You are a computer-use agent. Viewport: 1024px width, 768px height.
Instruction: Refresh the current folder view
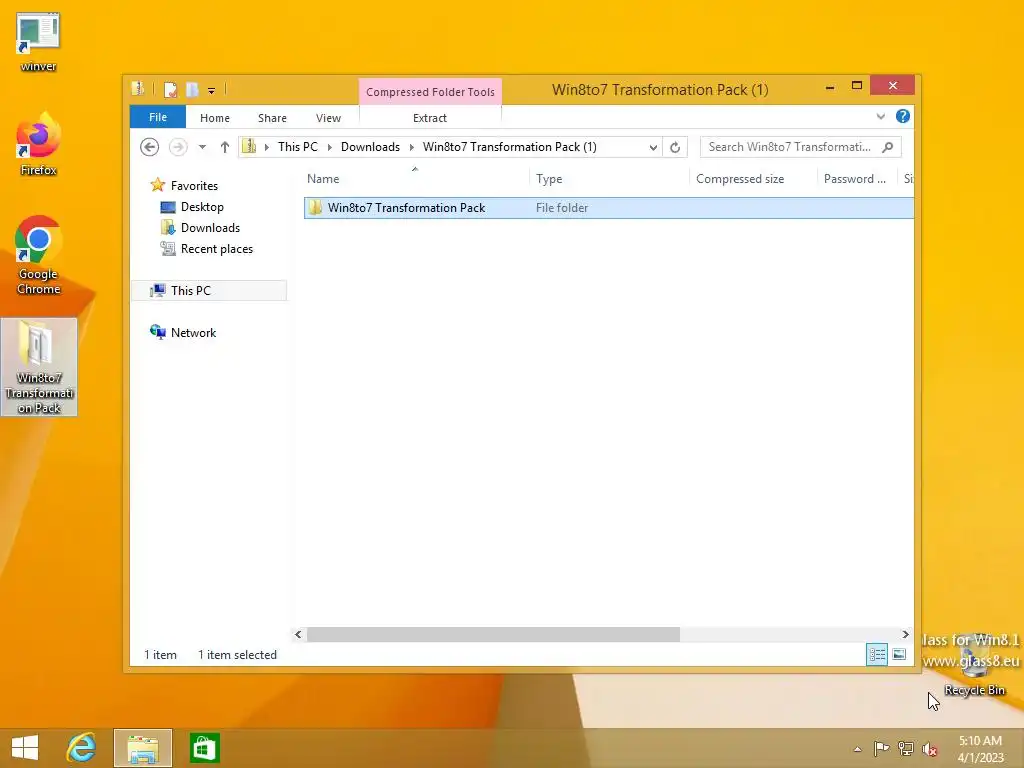675,148
